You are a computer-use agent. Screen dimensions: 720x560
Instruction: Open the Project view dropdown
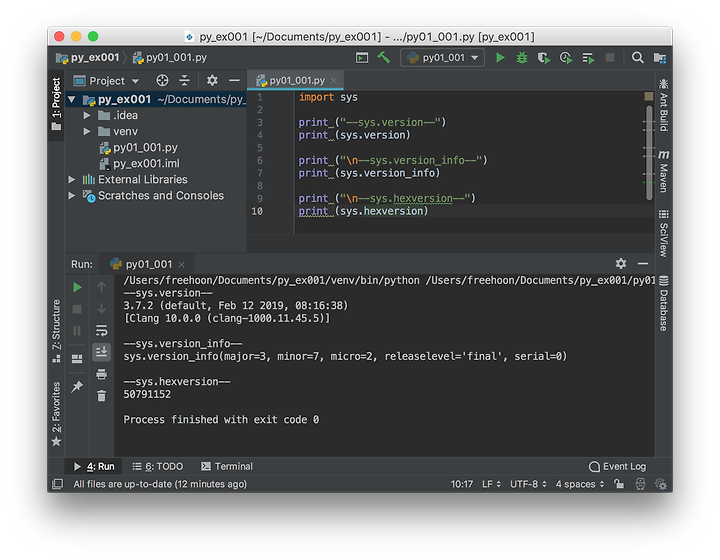tap(107, 81)
